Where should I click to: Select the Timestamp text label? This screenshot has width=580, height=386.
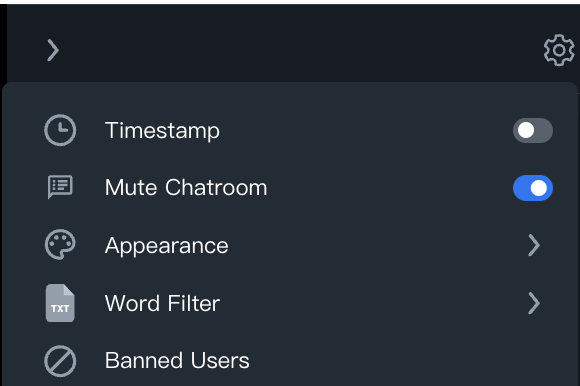point(162,131)
